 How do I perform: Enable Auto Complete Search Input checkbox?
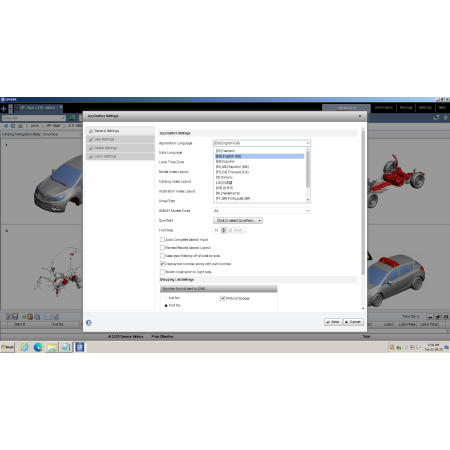[162, 240]
